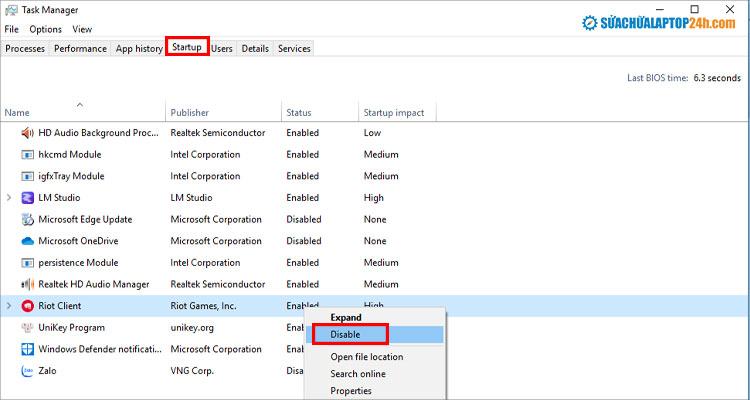750x400 pixels.
Task: Choose Search online in the context menu
Action: pos(358,374)
